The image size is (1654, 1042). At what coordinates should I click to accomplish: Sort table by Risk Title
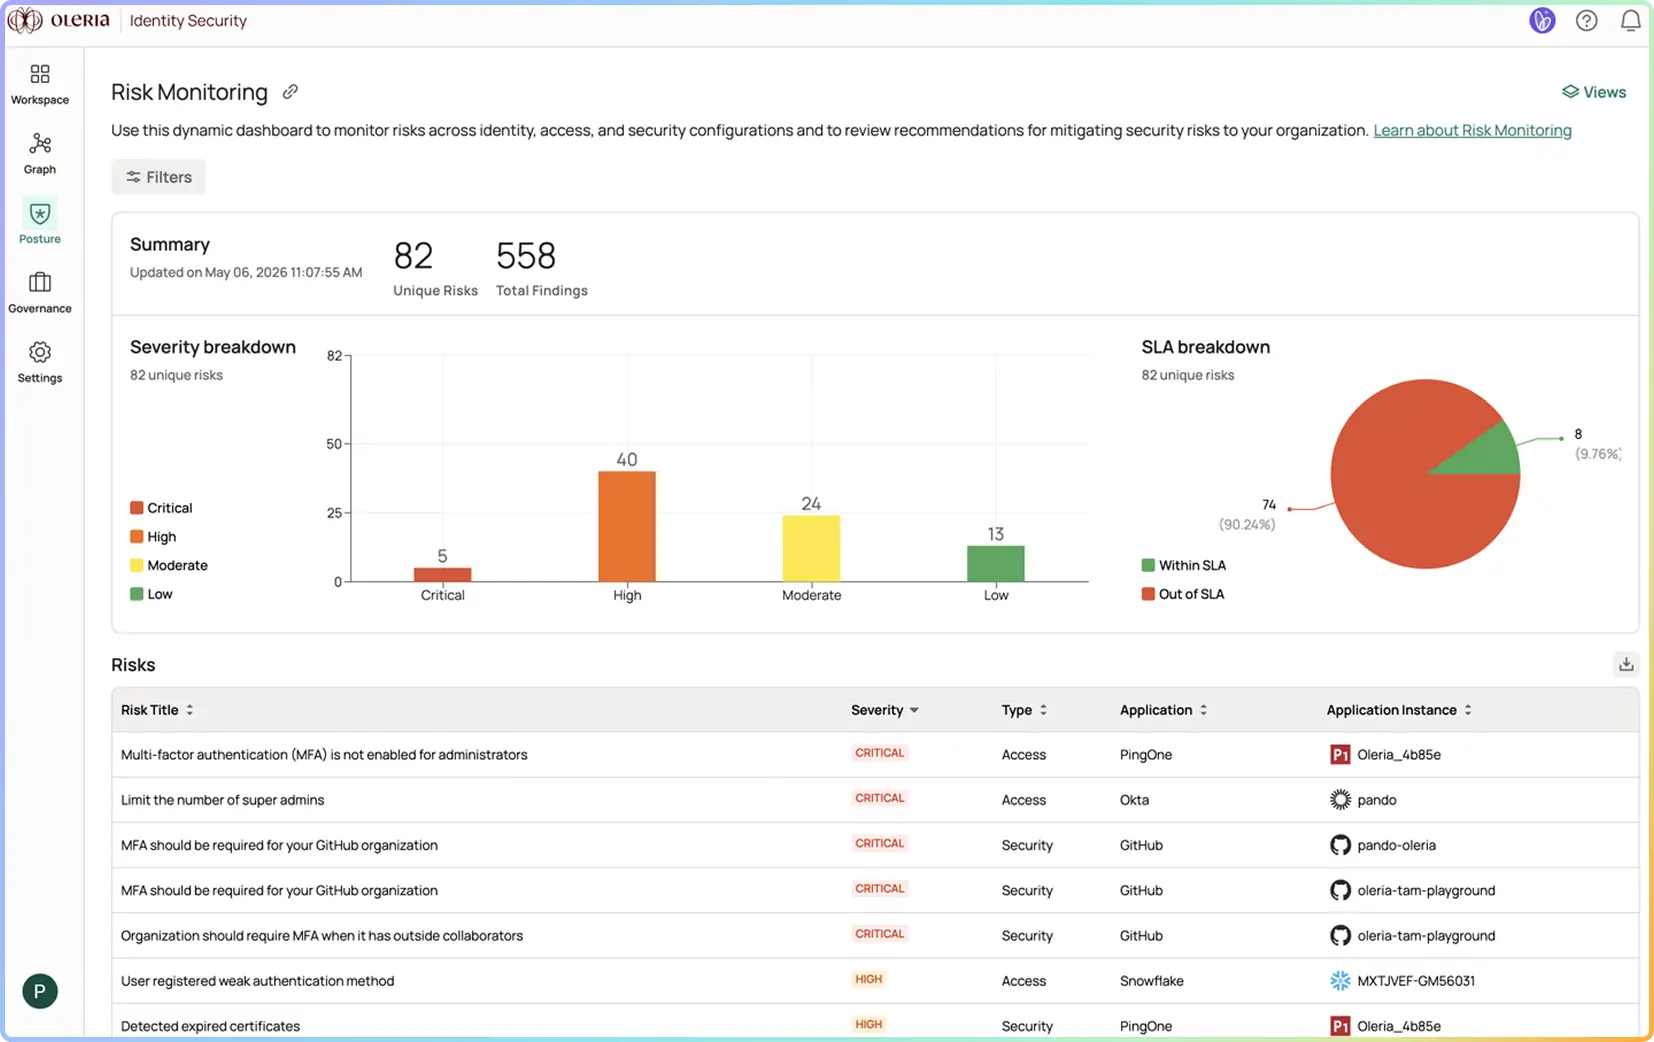[x=157, y=710]
